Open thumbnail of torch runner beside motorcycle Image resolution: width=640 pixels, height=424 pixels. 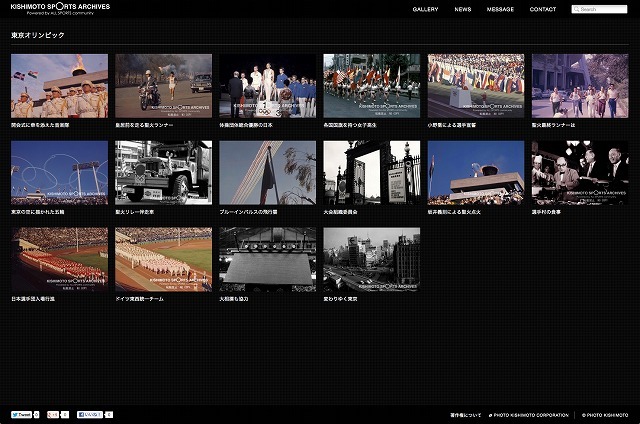(163, 86)
